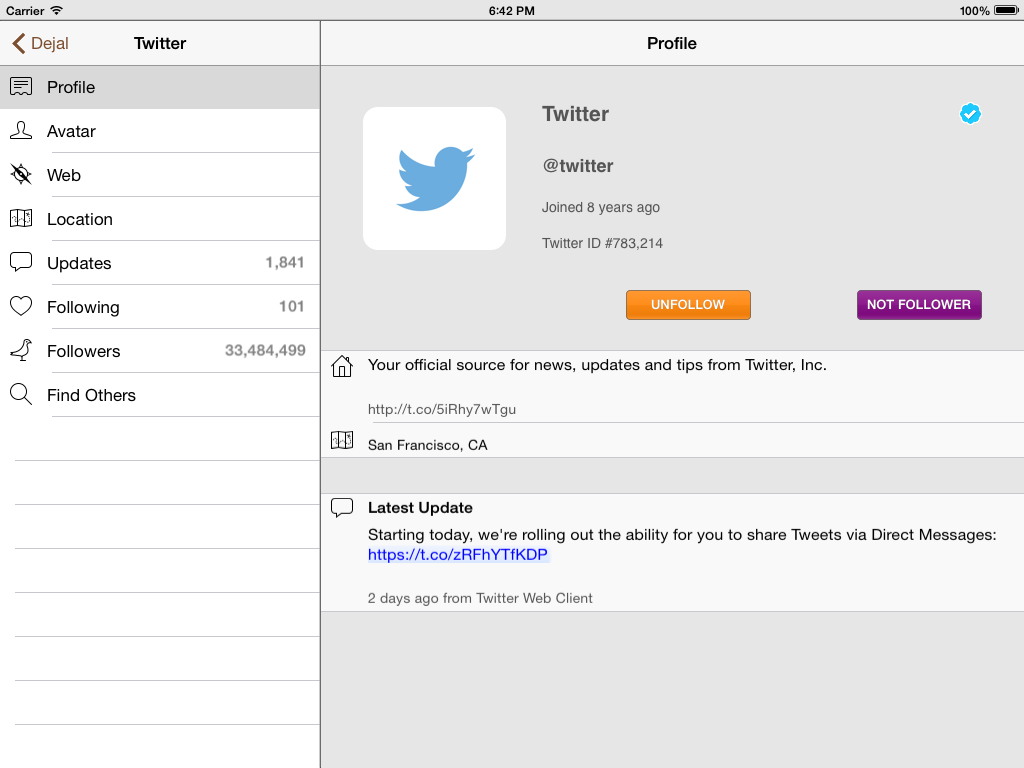The height and width of the screenshot is (768, 1024).
Task: Tap the Following count 101
Action: [x=292, y=306]
